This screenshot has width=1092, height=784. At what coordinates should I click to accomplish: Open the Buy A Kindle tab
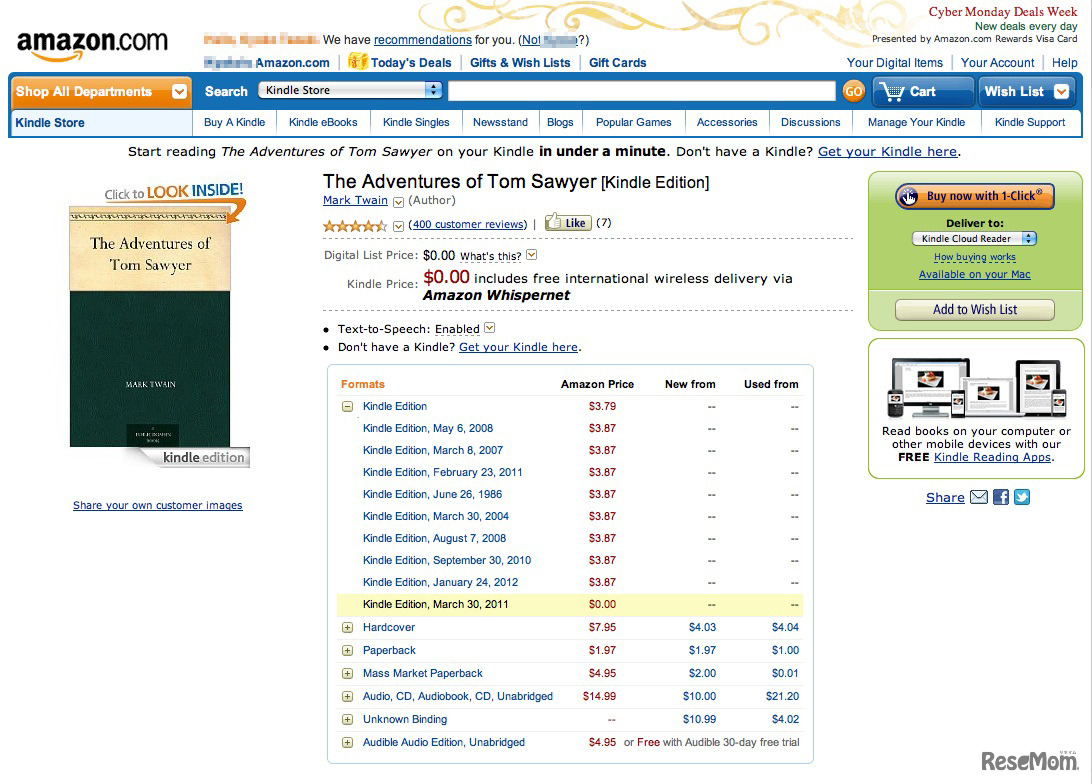click(x=234, y=123)
